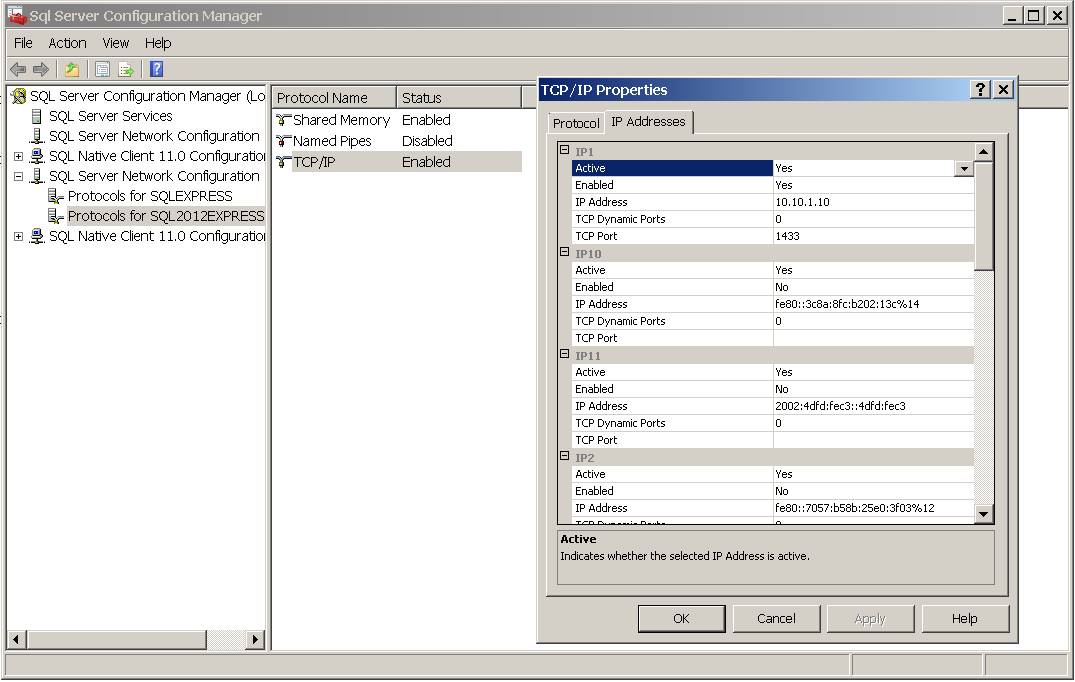Open the Help menu
The height and width of the screenshot is (682, 1075).
tap(158, 43)
